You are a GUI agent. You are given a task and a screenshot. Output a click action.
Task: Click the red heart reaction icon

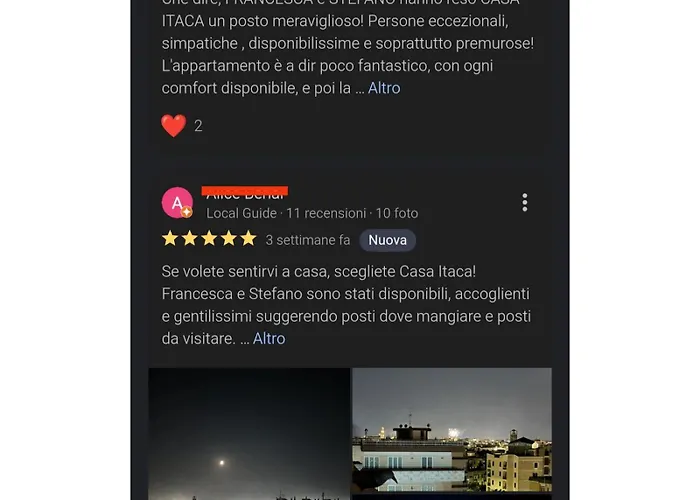(174, 125)
